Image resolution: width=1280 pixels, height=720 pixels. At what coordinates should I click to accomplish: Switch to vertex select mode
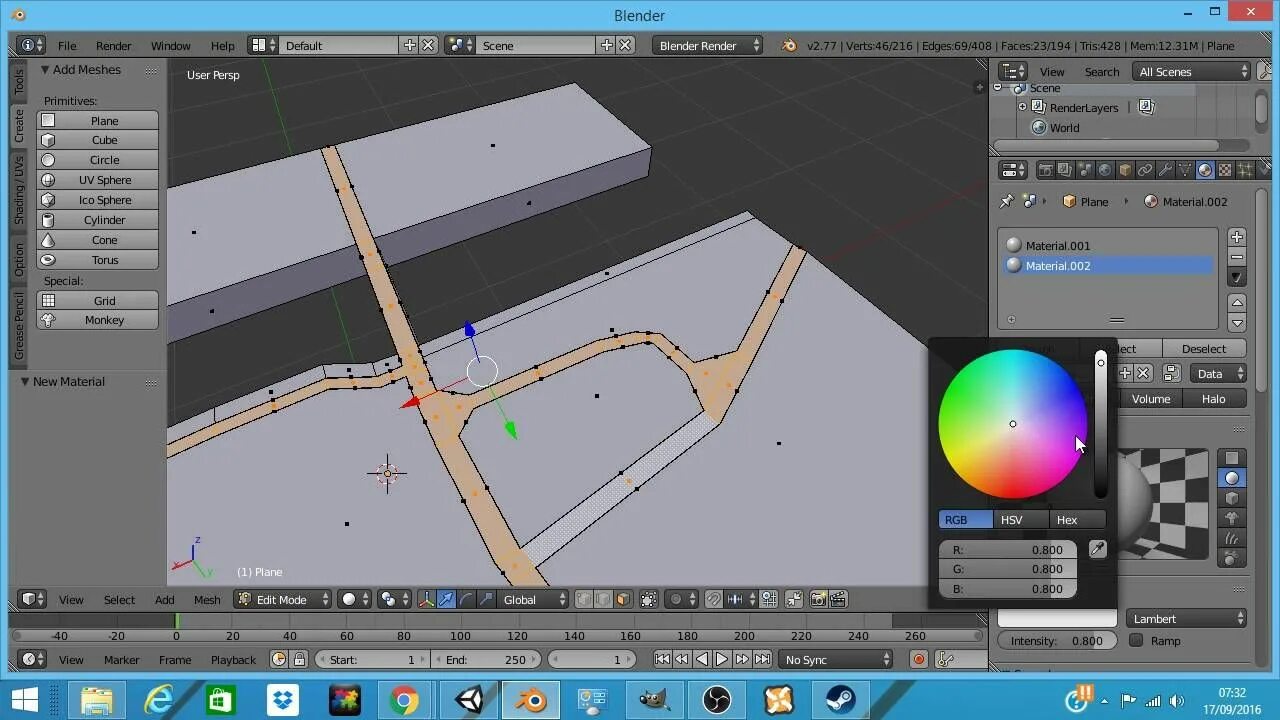pos(584,599)
